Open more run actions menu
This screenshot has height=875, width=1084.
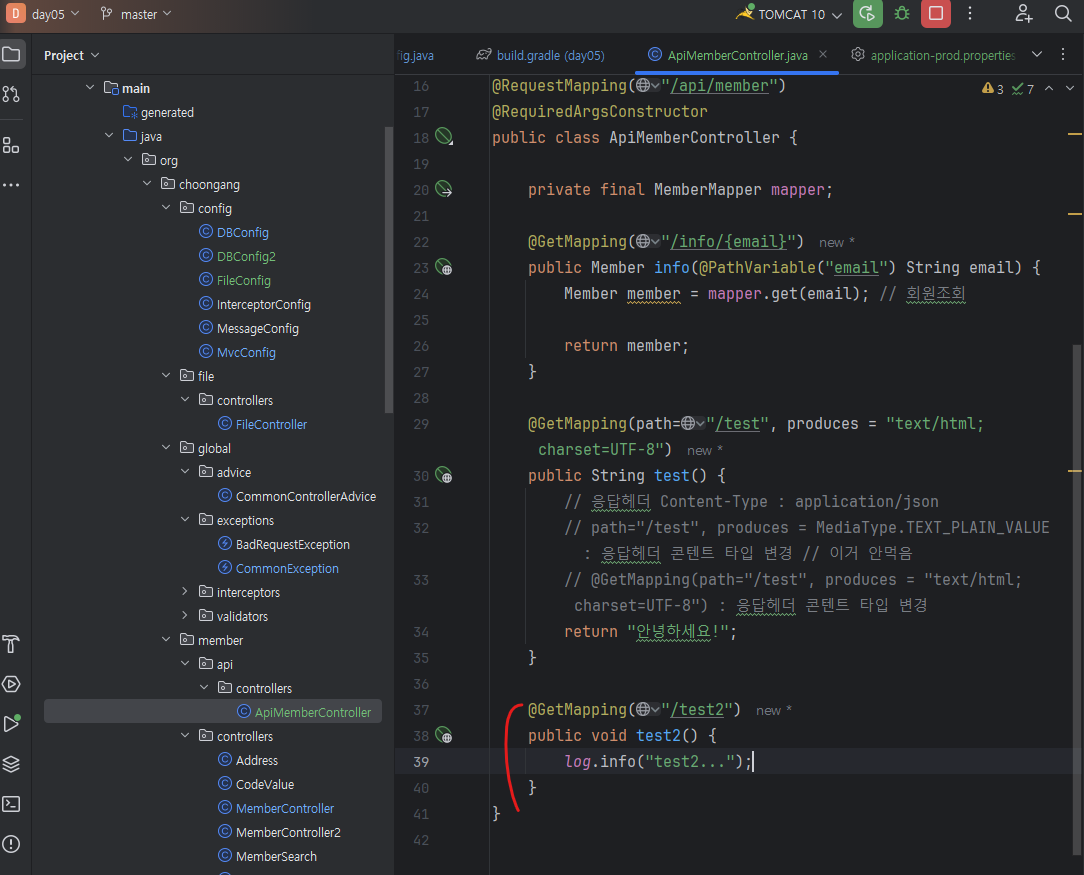970,14
